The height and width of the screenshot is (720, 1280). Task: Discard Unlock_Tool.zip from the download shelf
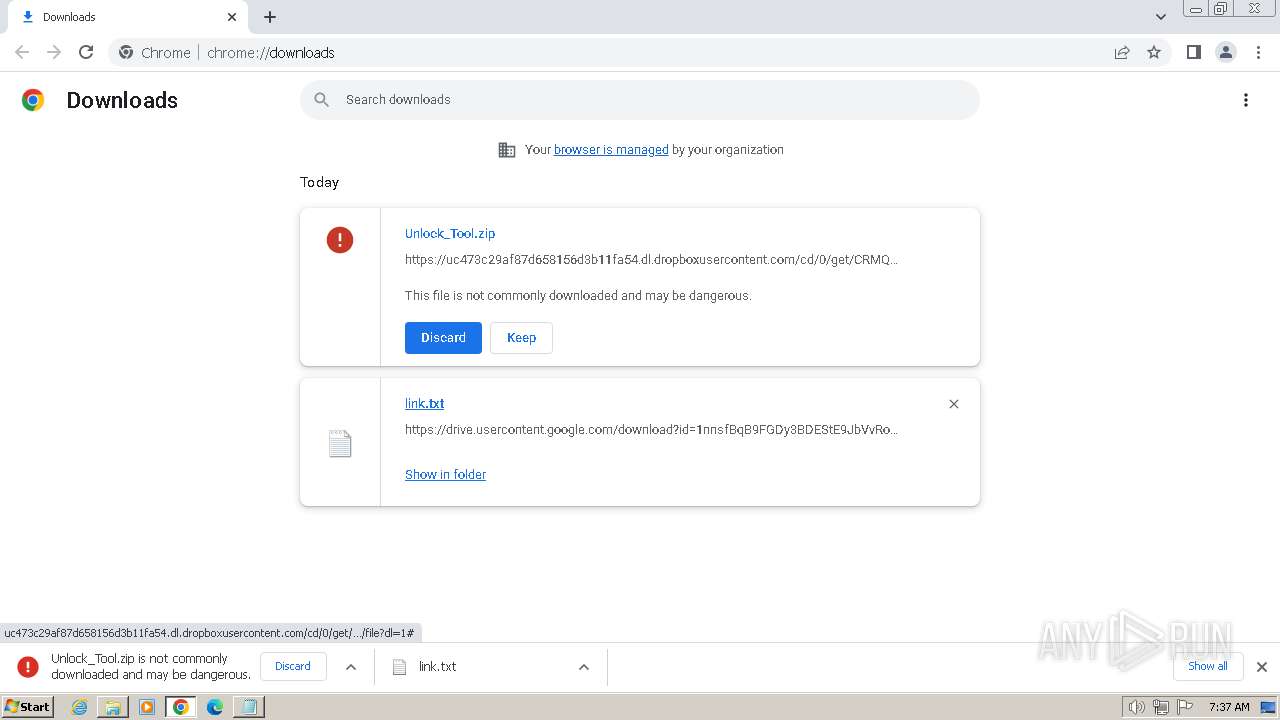coord(293,666)
